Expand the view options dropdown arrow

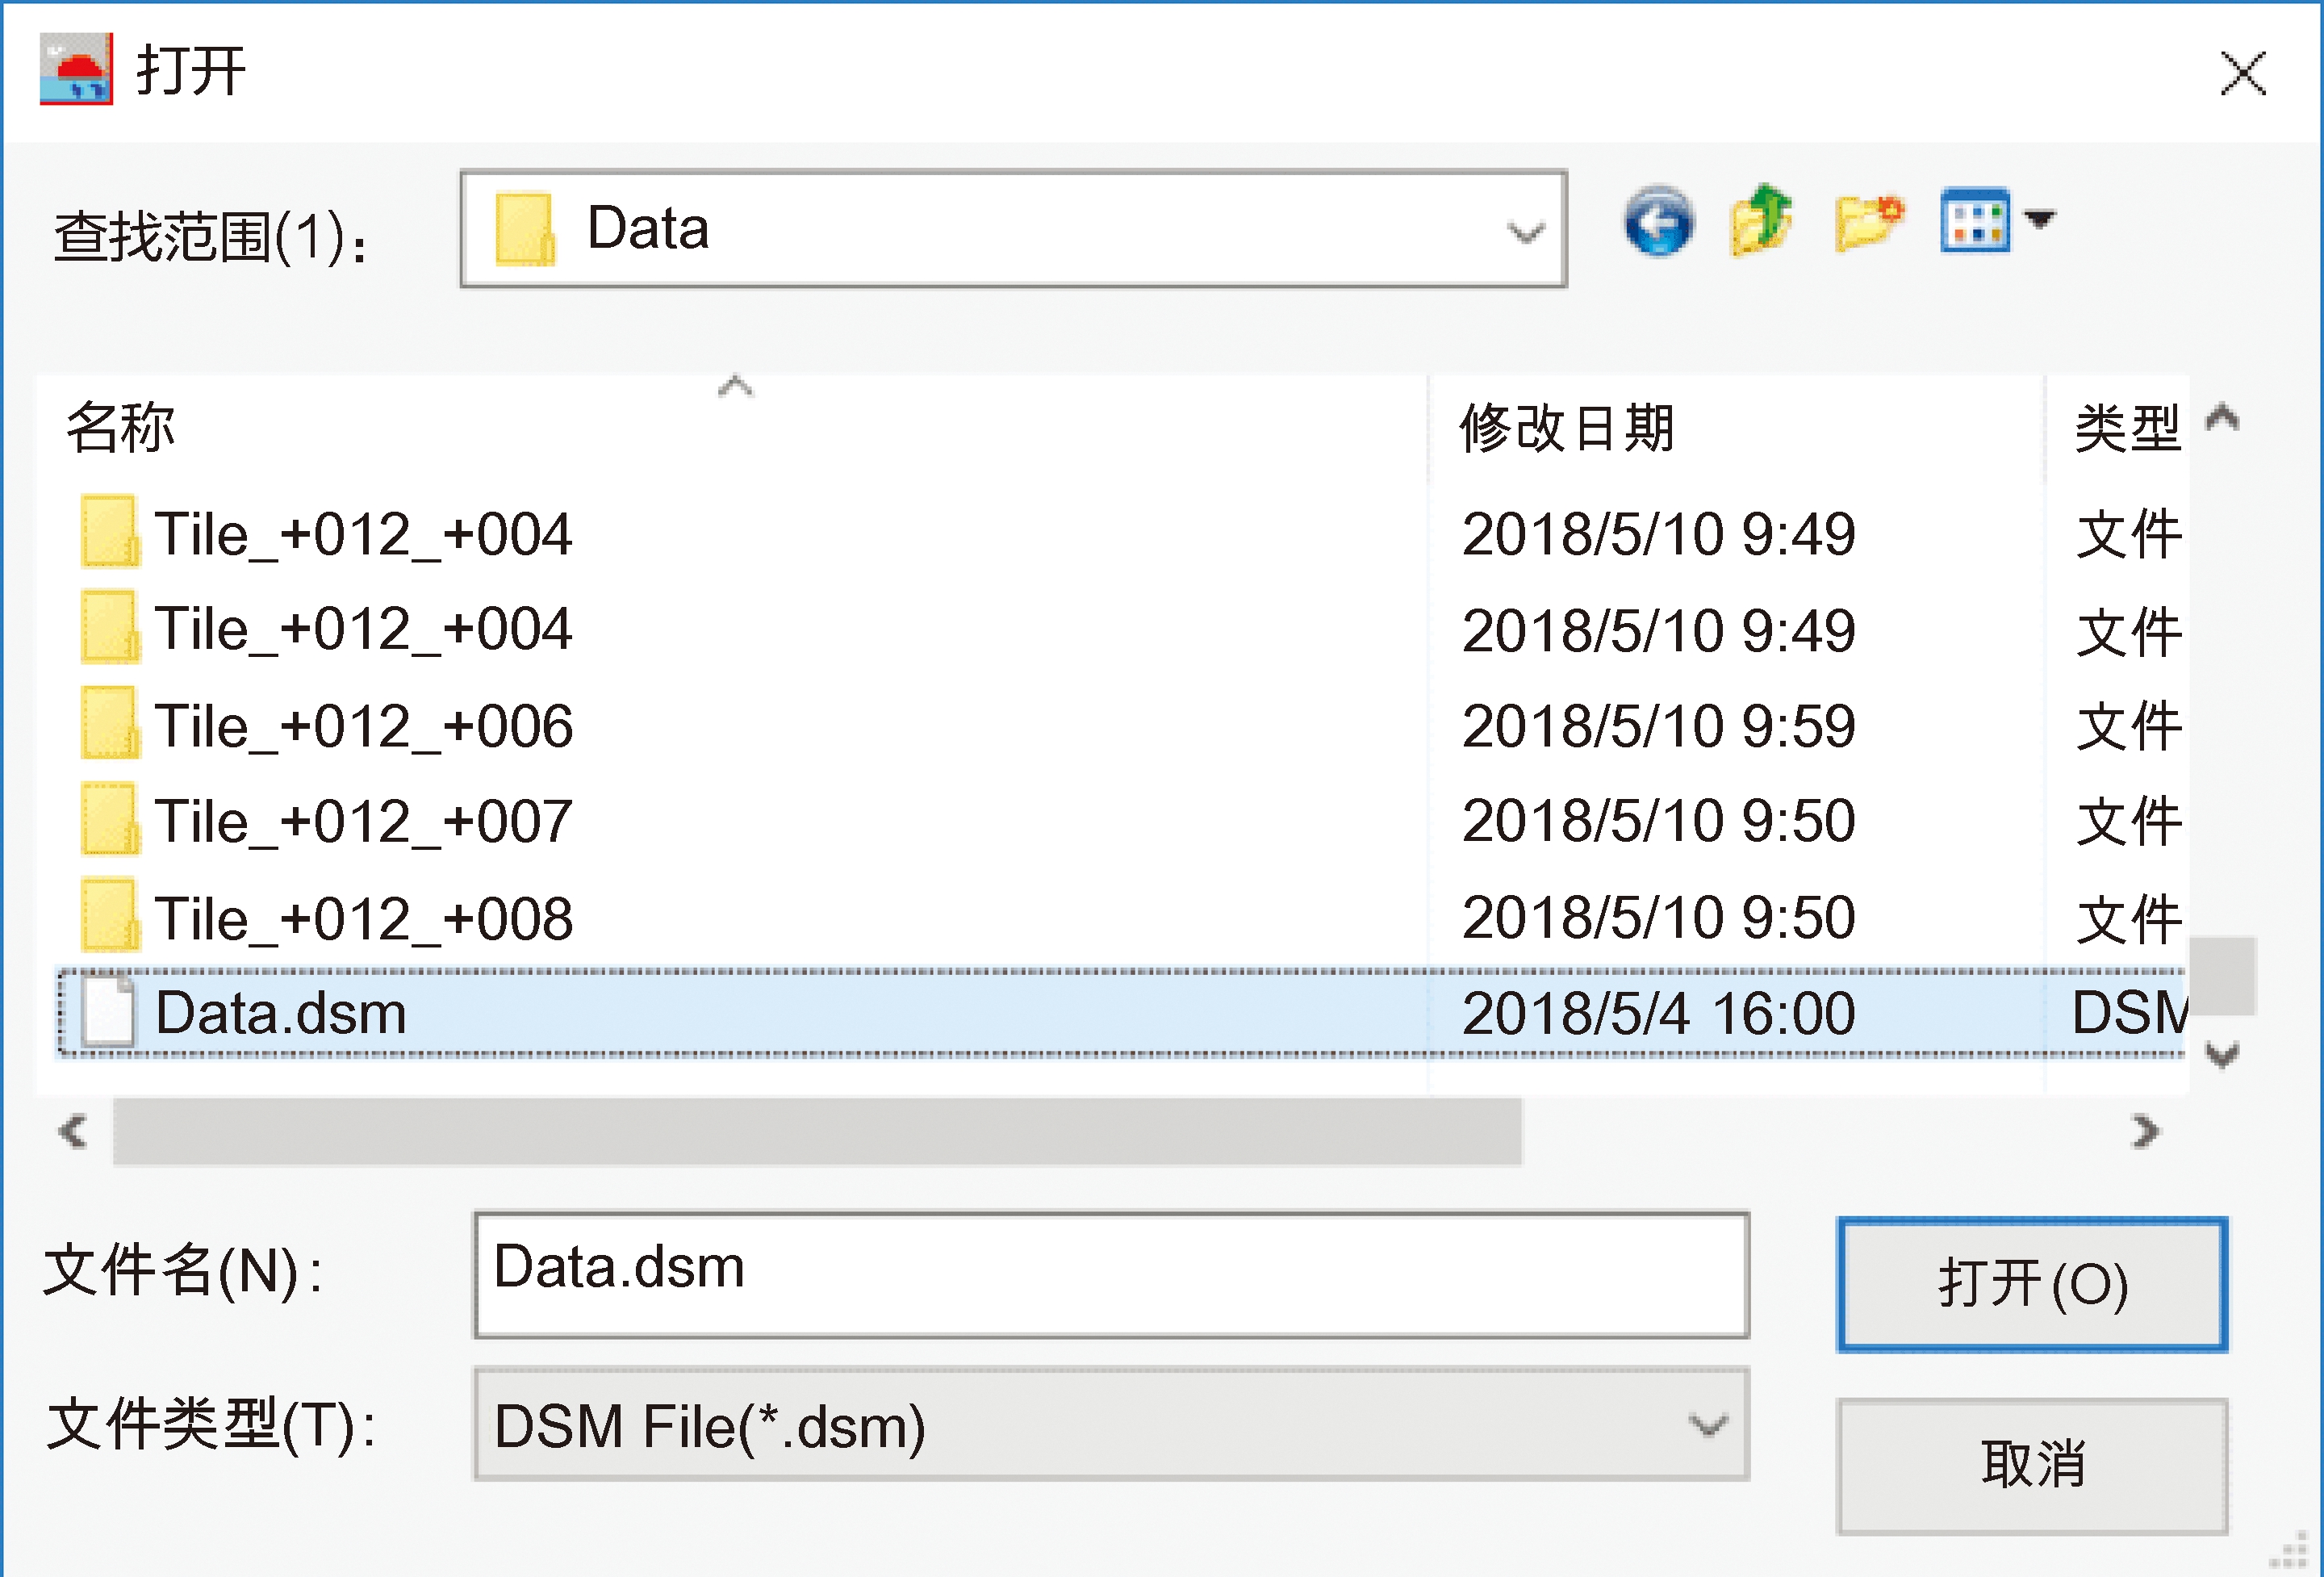click(2039, 218)
